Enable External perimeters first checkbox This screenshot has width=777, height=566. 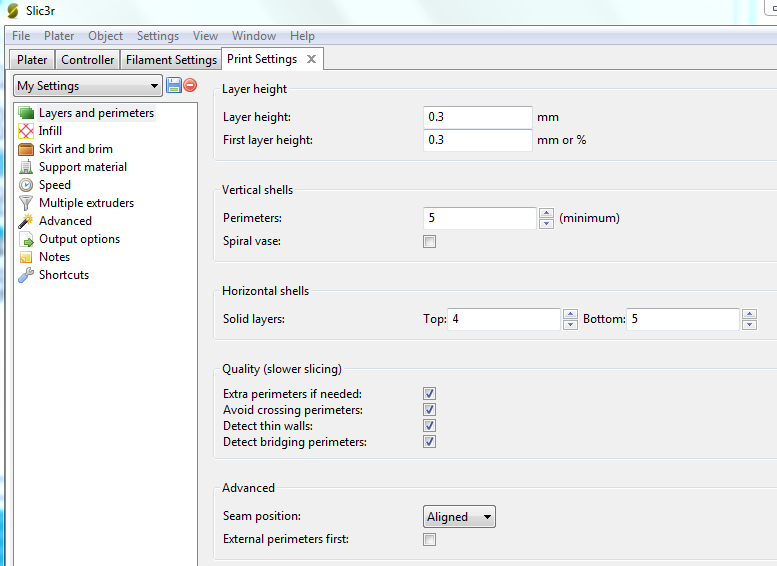tap(430, 539)
